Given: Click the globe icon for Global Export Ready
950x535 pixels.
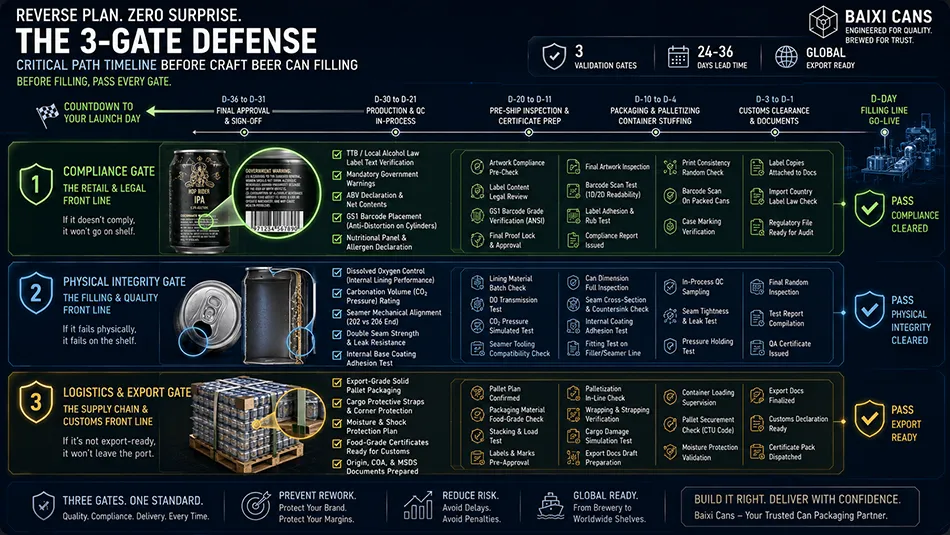Looking at the screenshot, I should point(786,57).
